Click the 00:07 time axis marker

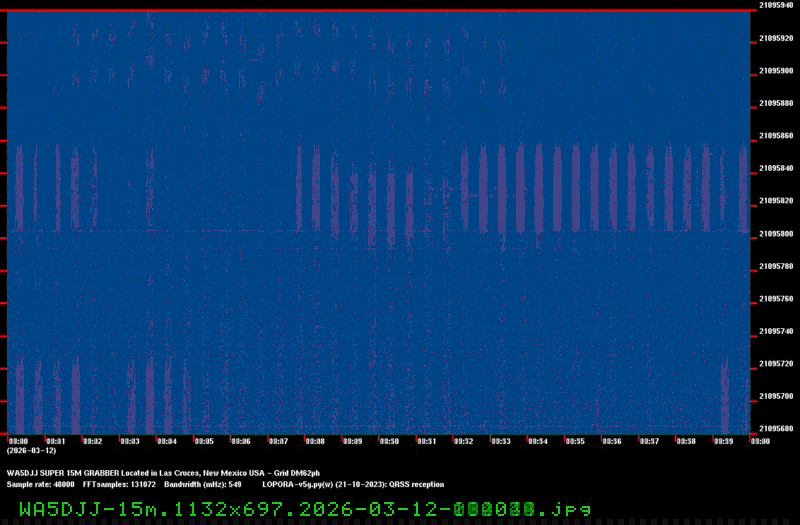[277, 441]
